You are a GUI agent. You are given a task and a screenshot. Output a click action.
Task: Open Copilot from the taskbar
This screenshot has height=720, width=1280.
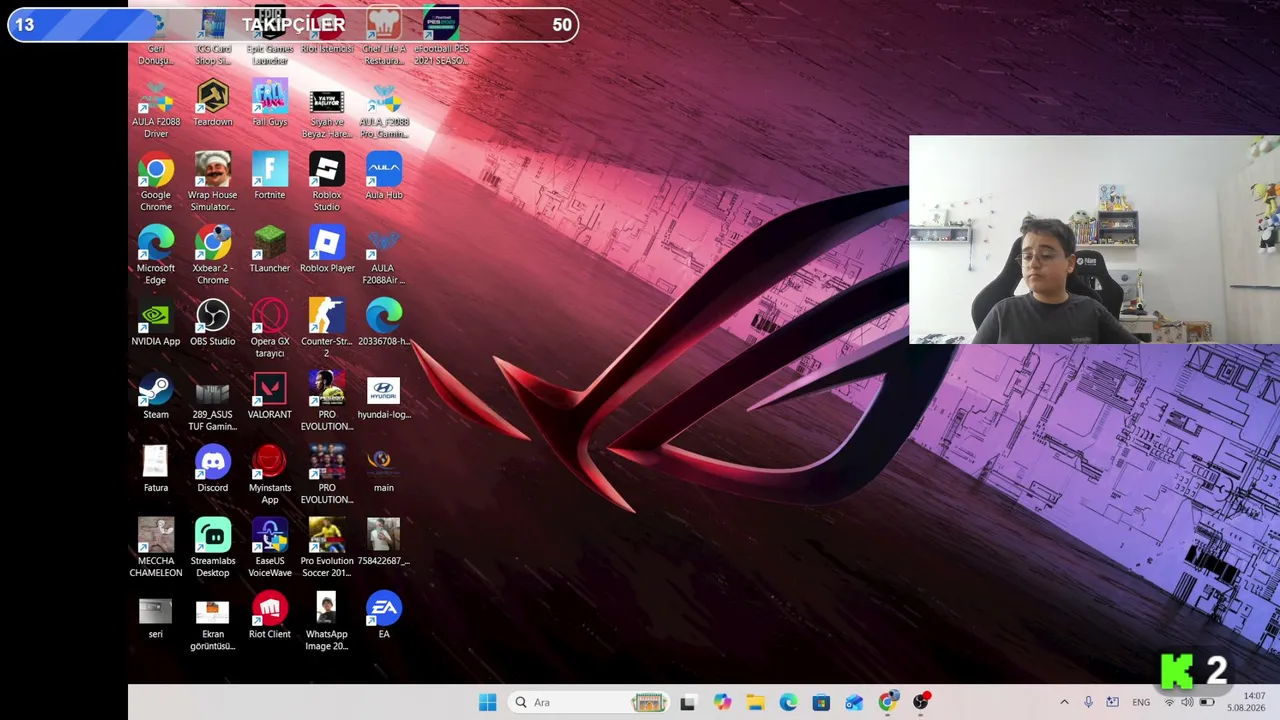click(x=722, y=702)
